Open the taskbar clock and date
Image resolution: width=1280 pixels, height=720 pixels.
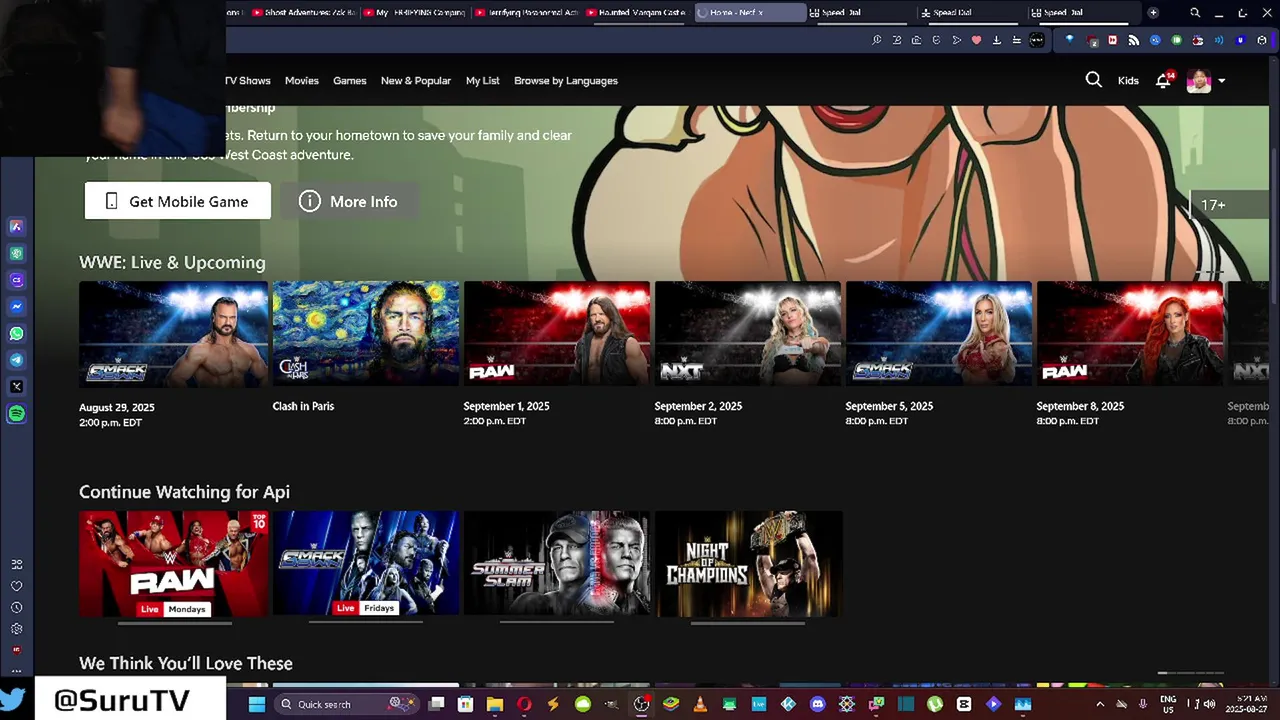[x=1248, y=704]
